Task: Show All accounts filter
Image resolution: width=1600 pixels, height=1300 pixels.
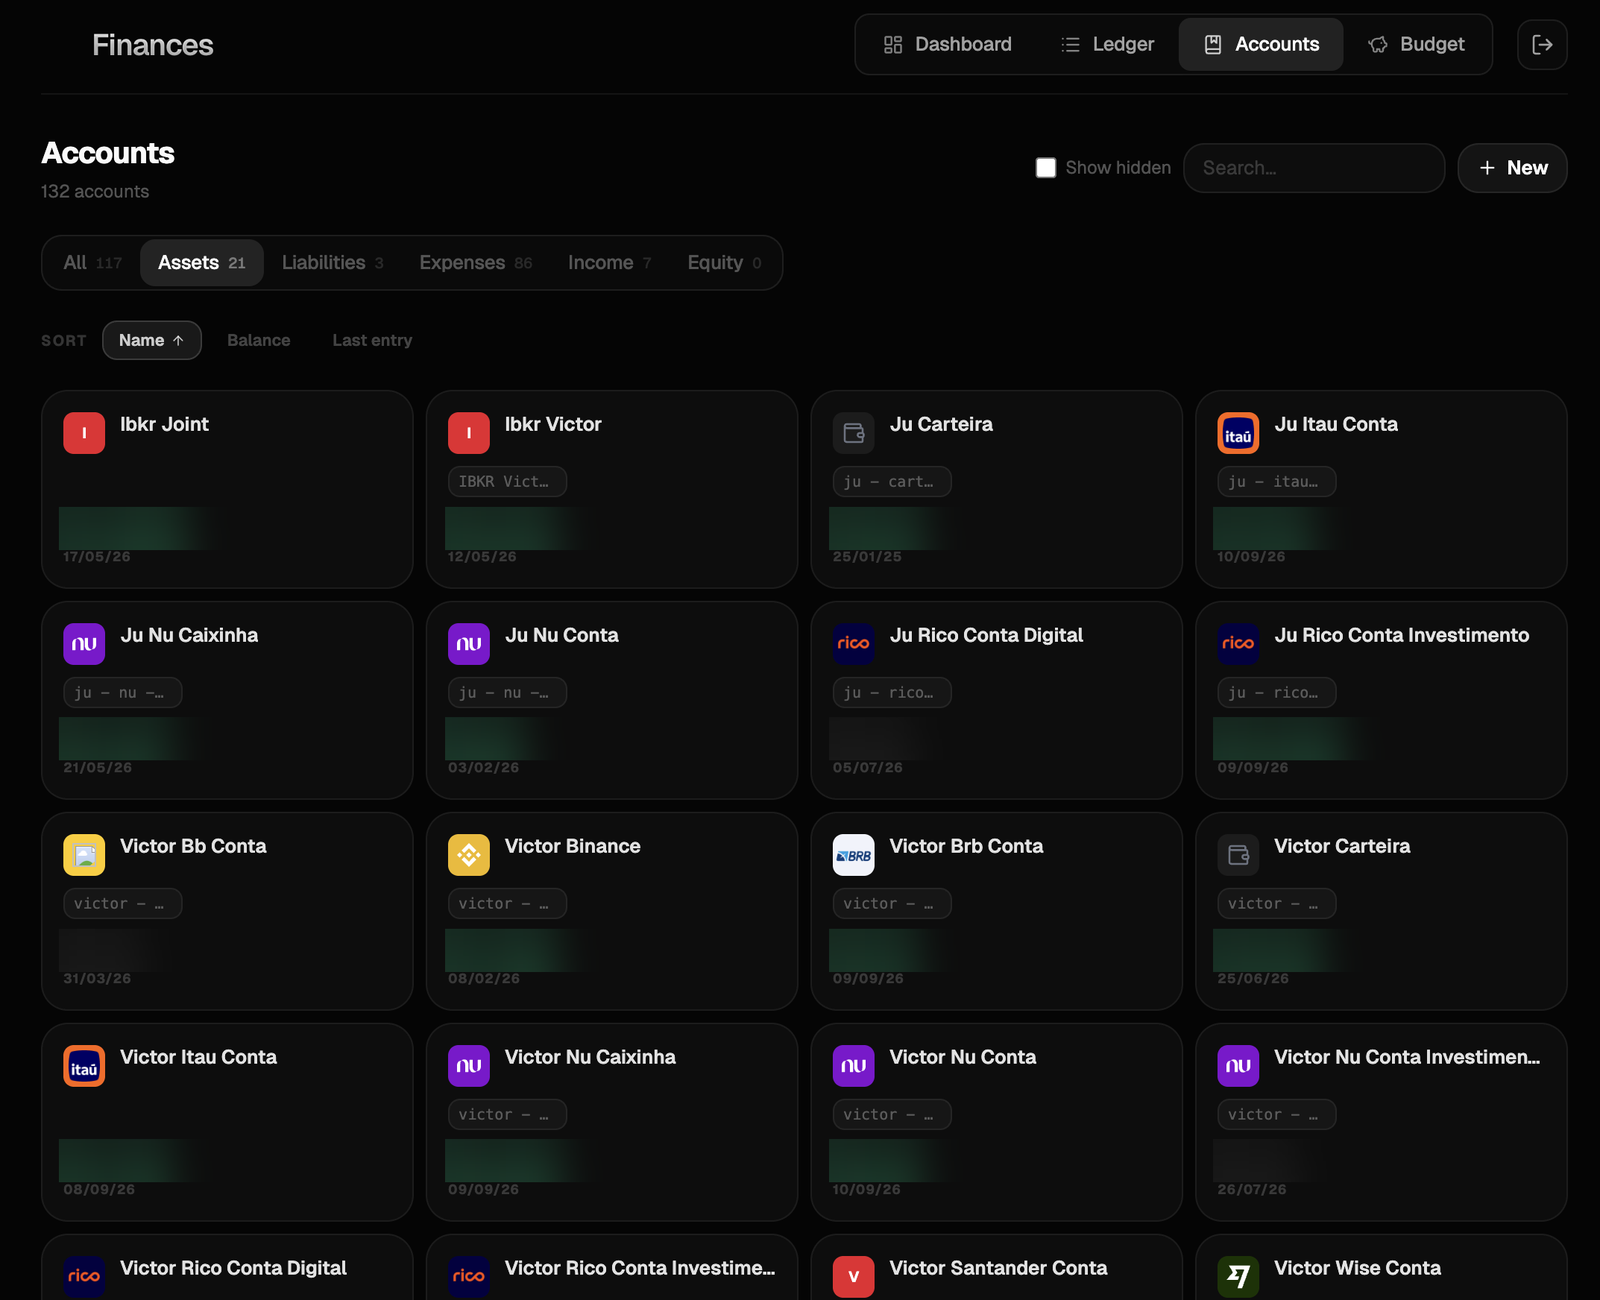Action: click(x=92, y=263)
